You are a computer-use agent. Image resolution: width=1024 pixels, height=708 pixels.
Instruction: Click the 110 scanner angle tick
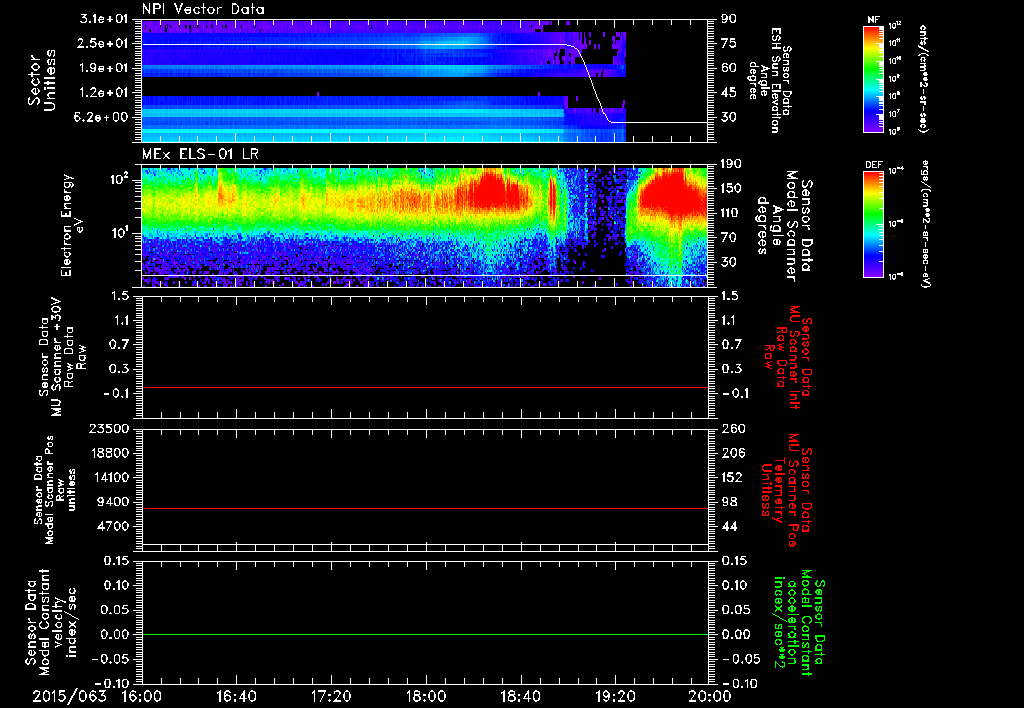pyautogui.click(x=730, y=213)
